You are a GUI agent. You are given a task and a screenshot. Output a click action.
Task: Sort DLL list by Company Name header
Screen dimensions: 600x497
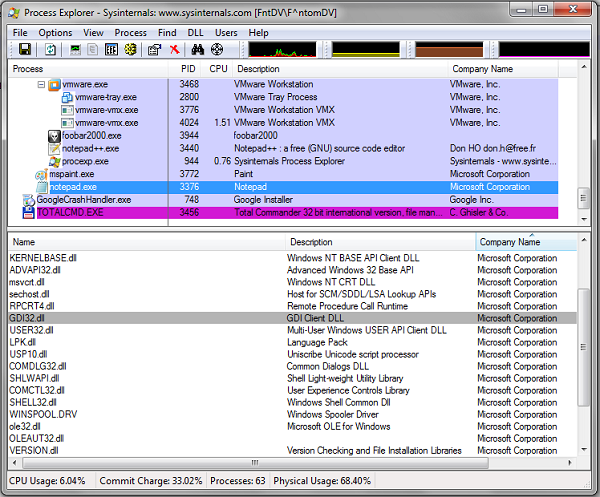(x=526, y=242)
